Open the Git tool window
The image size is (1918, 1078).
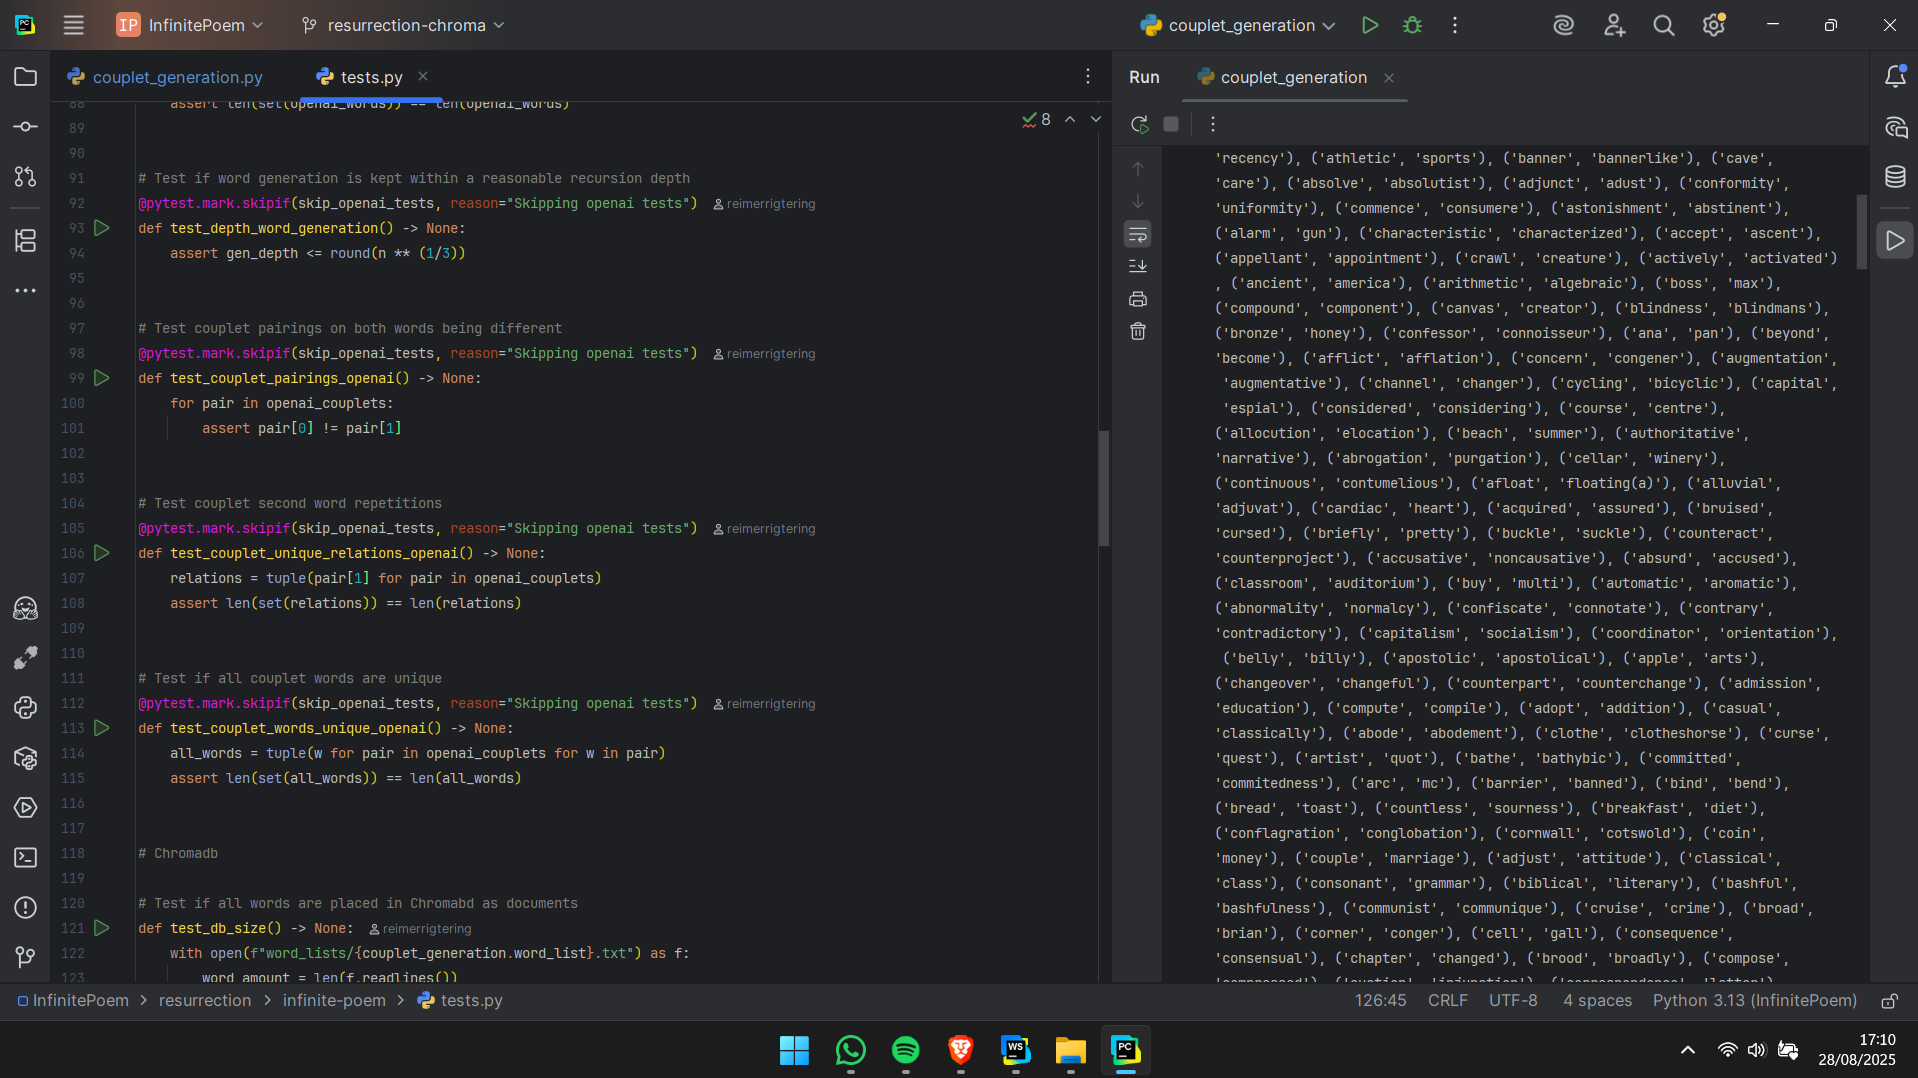[26, 958]
